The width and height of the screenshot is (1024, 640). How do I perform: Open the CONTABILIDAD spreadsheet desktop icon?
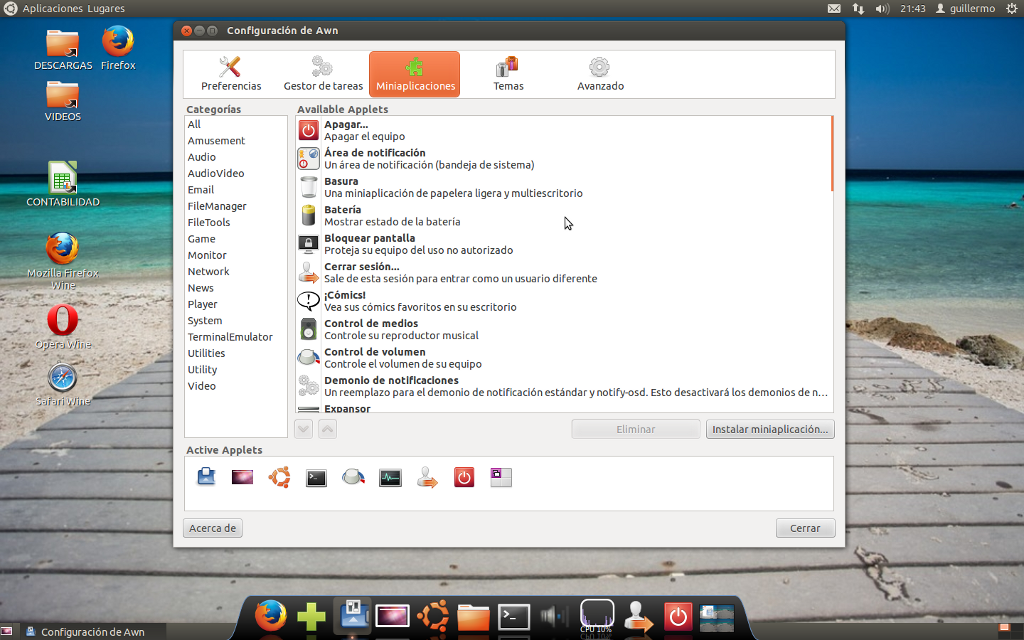click(63, 184)
